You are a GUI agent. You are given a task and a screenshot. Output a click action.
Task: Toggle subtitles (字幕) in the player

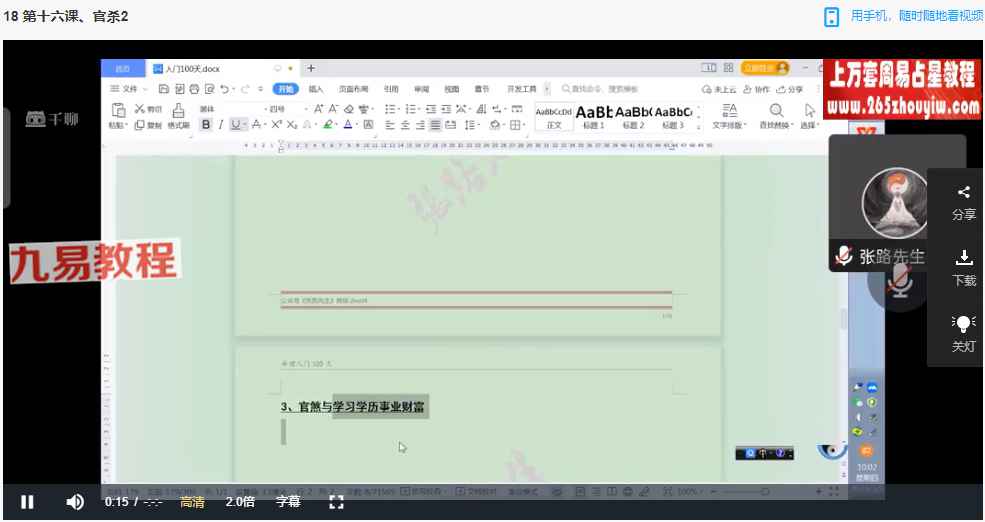point(288,502)
